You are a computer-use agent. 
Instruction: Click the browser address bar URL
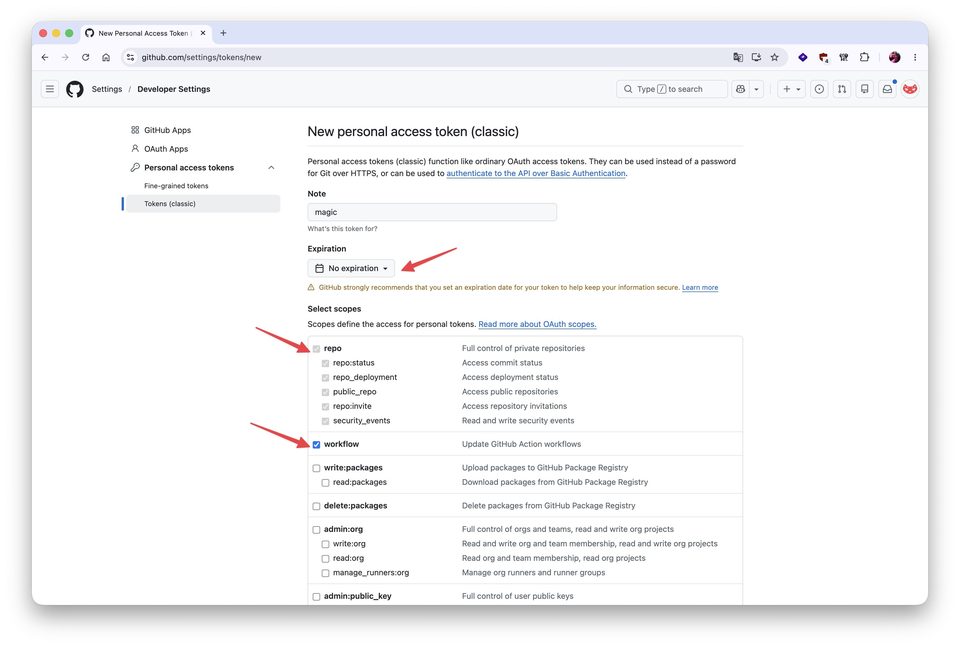(201, 58)
